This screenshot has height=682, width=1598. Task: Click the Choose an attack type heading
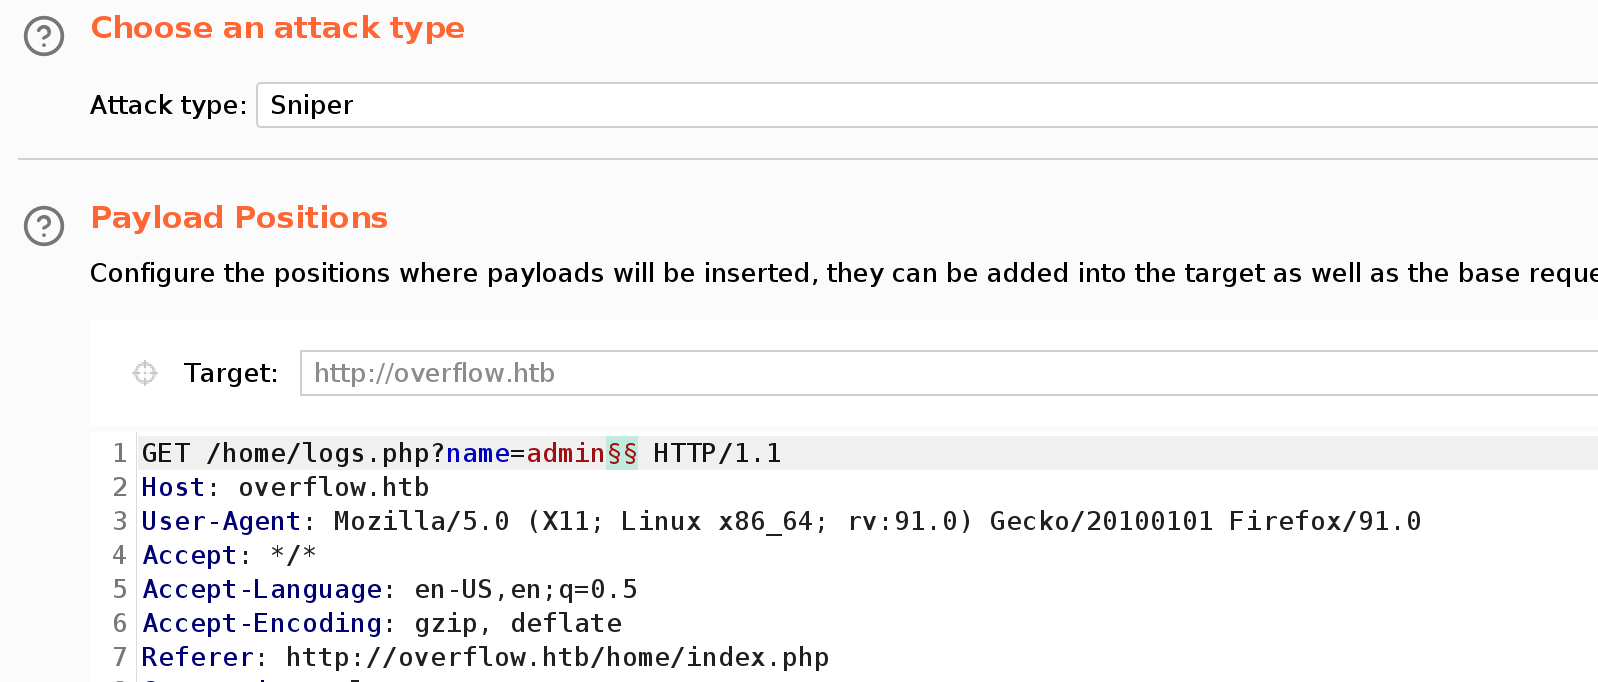[277, 28]
